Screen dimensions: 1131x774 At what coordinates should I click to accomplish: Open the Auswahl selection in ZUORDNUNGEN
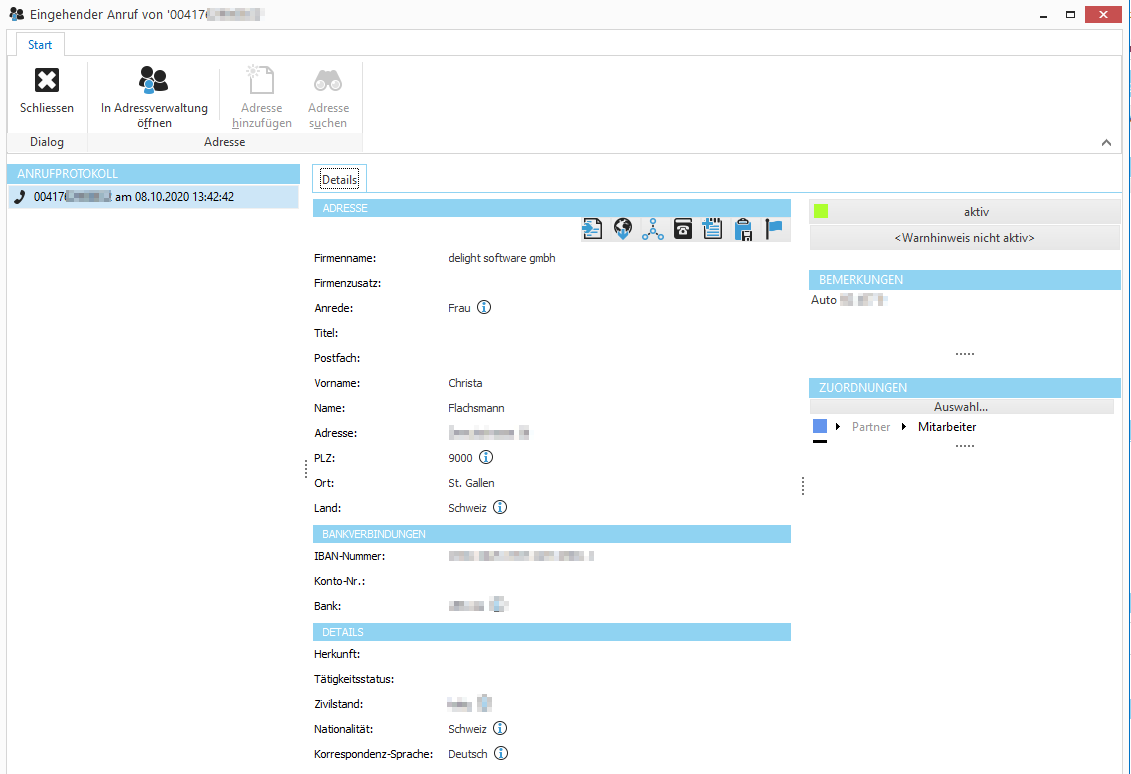(963, 406)
